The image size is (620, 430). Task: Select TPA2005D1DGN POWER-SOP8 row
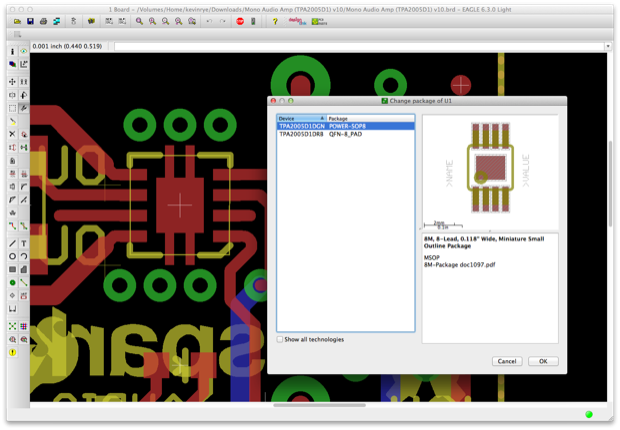(346, 126)
